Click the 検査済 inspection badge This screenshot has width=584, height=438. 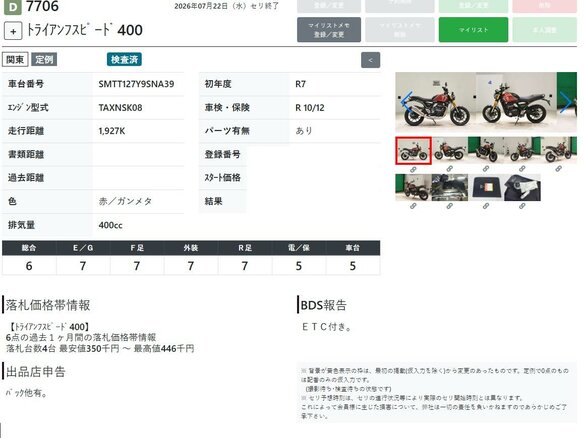click(x=124, y=60)
